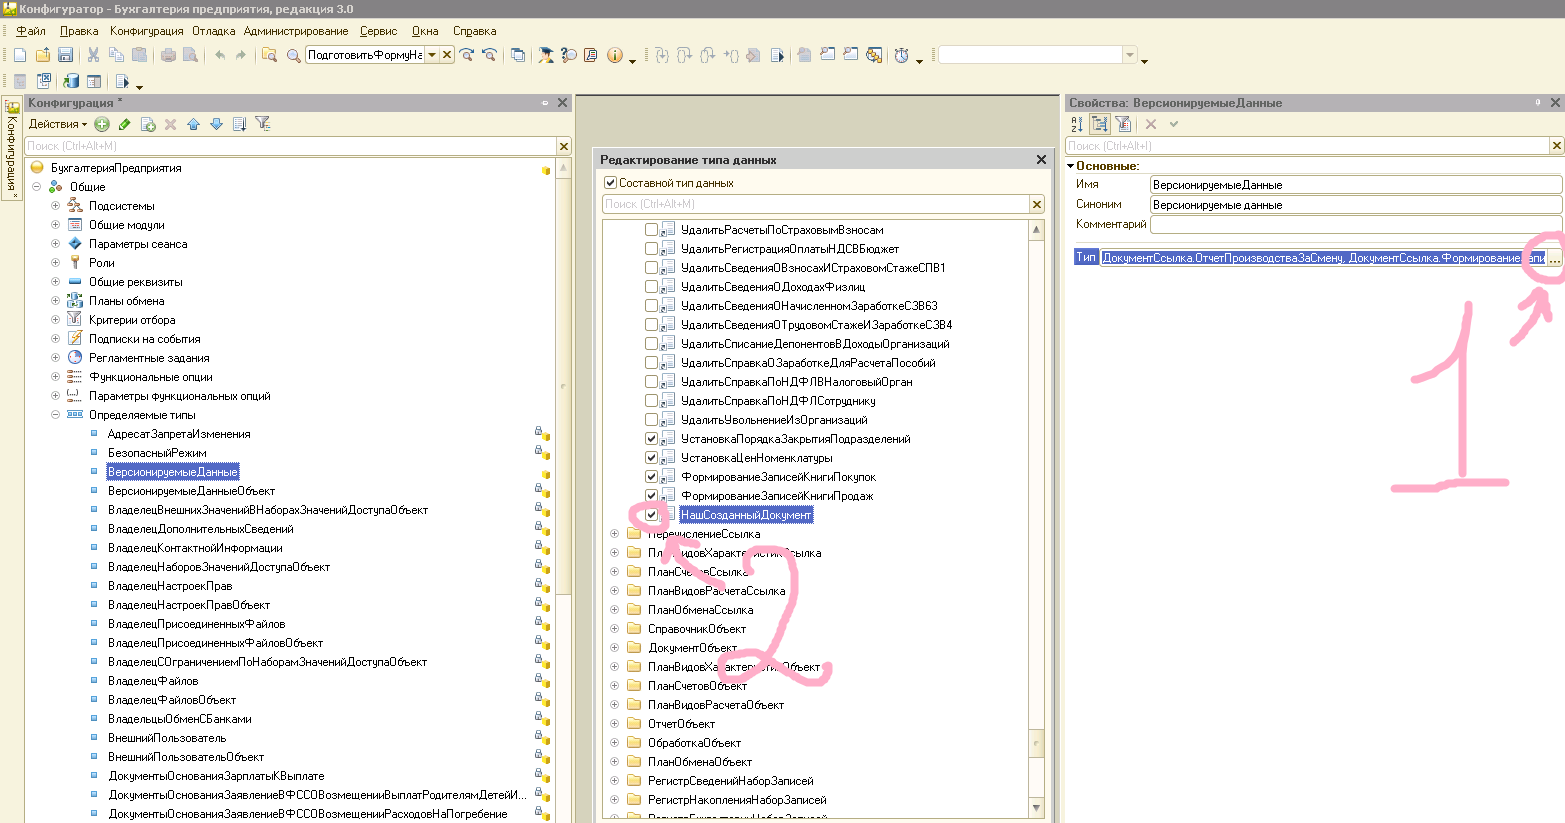Image resolution: width=1565 pixels, height=823 pixels.
Task: Click the yellow info Help icon
Action: coord(614,55)
